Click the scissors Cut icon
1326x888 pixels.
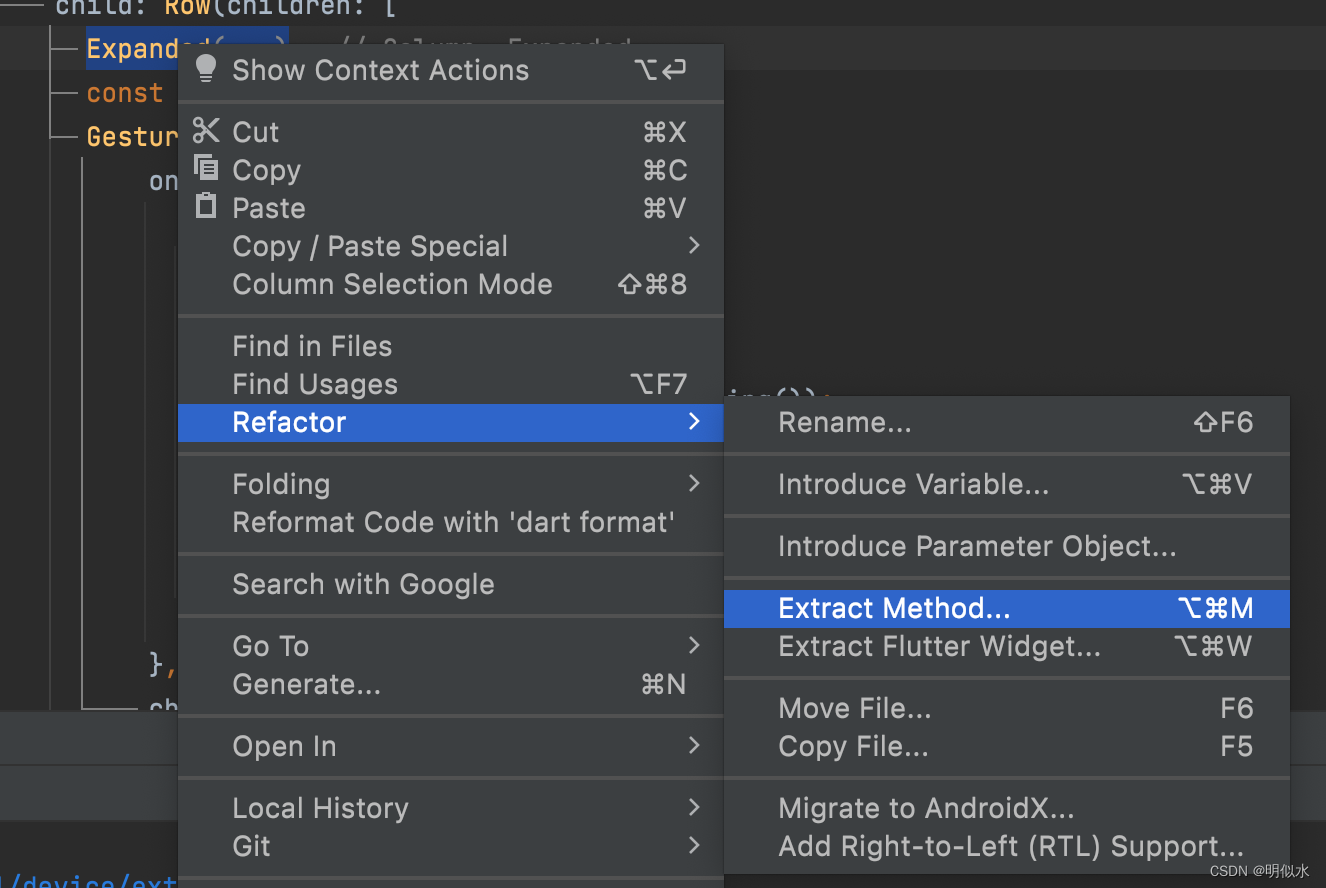(206, 131)
